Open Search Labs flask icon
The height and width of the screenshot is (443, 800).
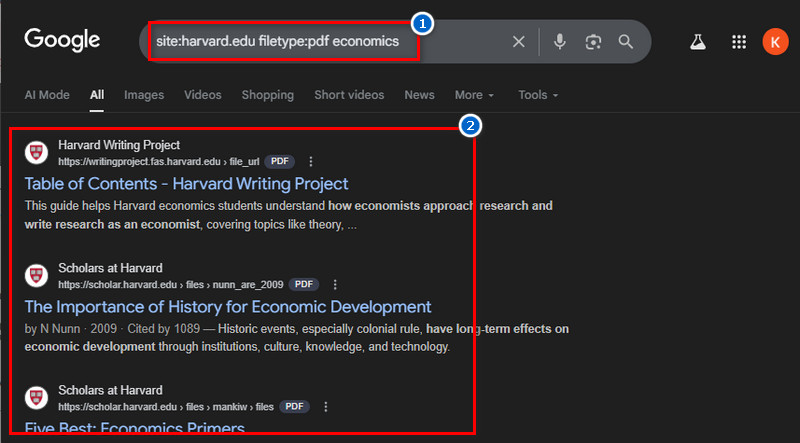pyautogui.click(x=698, y=42)
